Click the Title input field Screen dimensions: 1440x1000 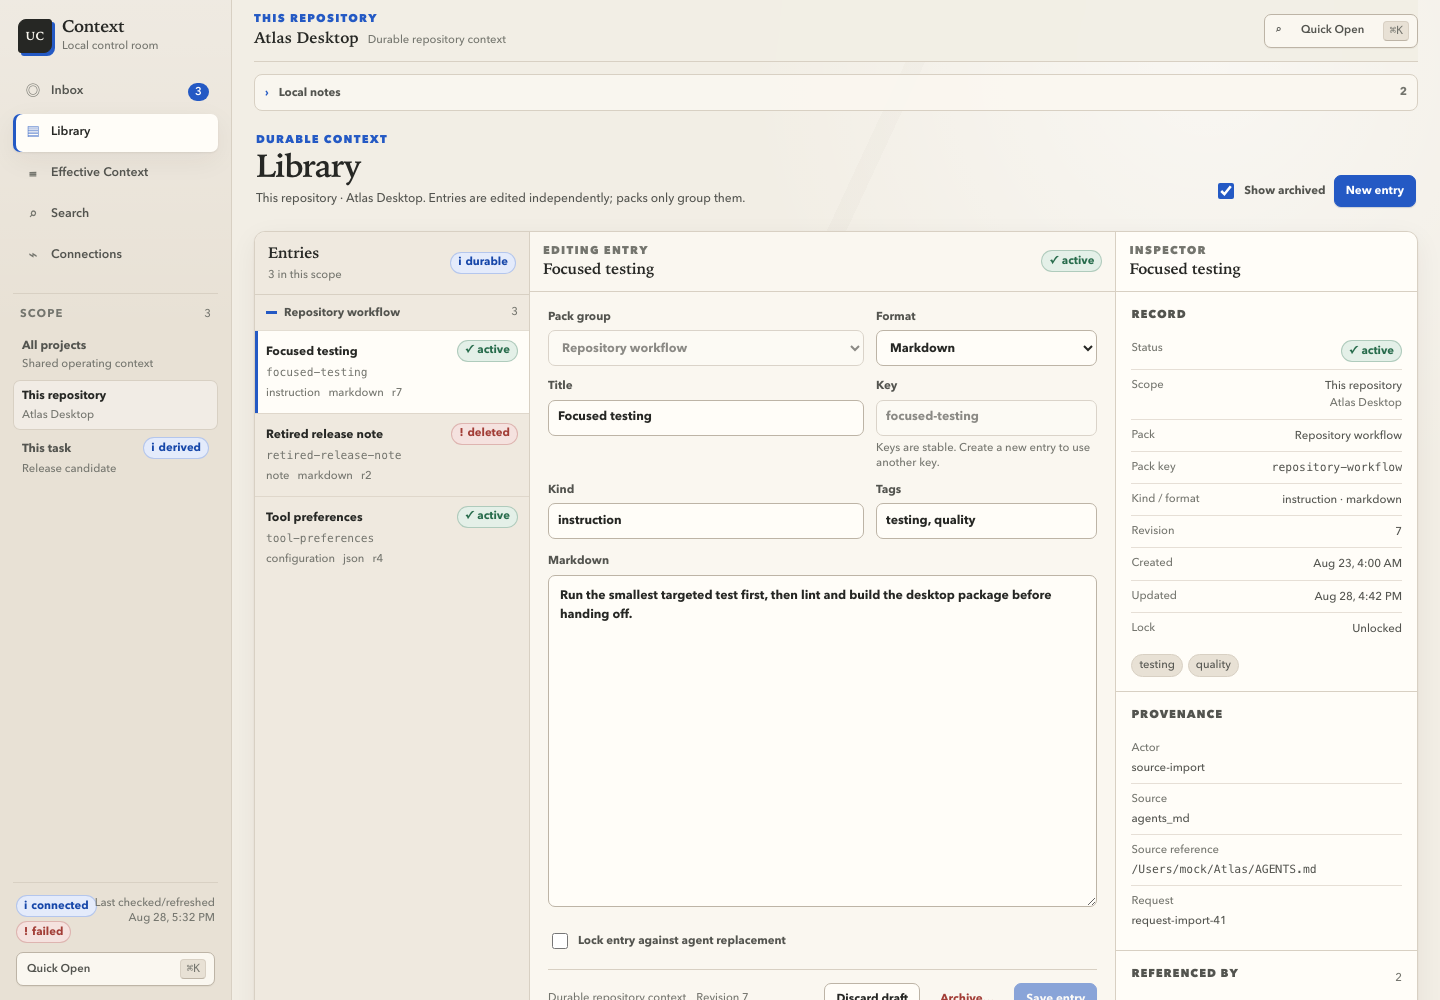coord(706,418)
